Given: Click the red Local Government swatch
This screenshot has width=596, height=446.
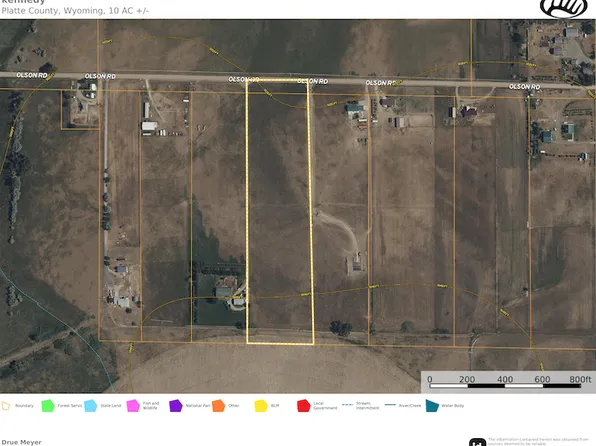Looking at the screenshot, I should pyautogui.click(x=304, y=406).
